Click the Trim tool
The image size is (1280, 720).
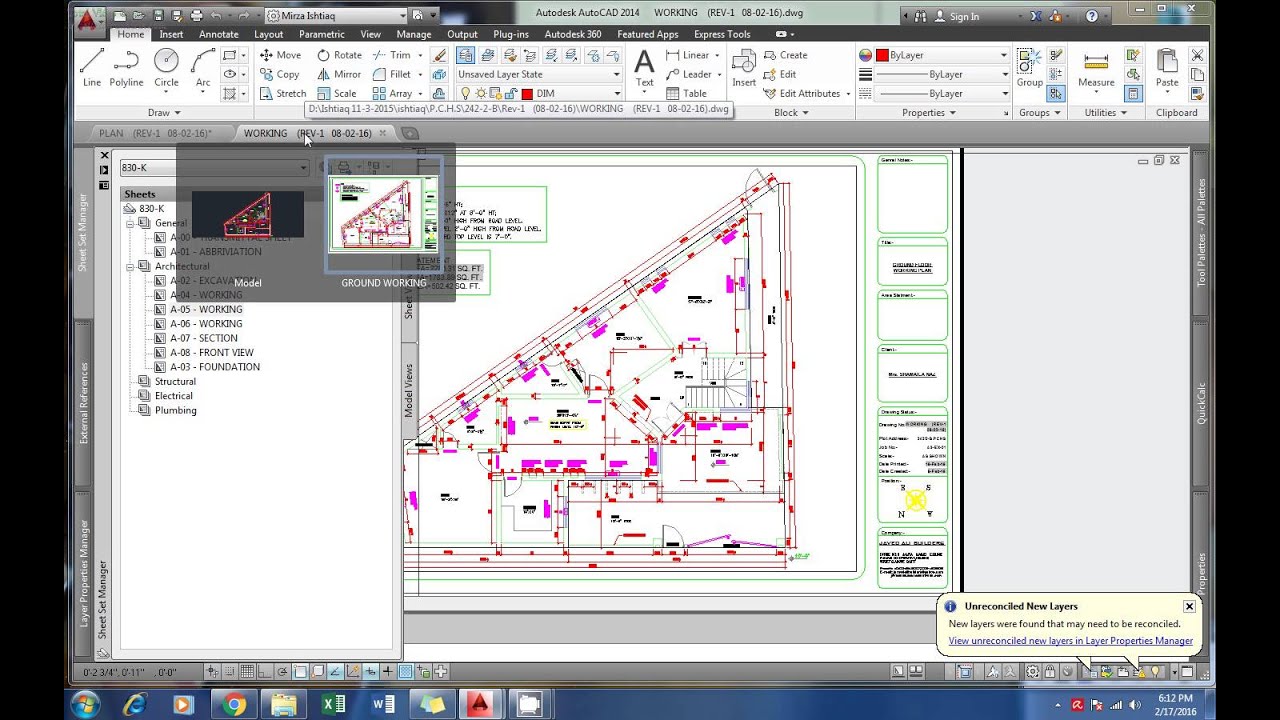click(x=392, y=55)
